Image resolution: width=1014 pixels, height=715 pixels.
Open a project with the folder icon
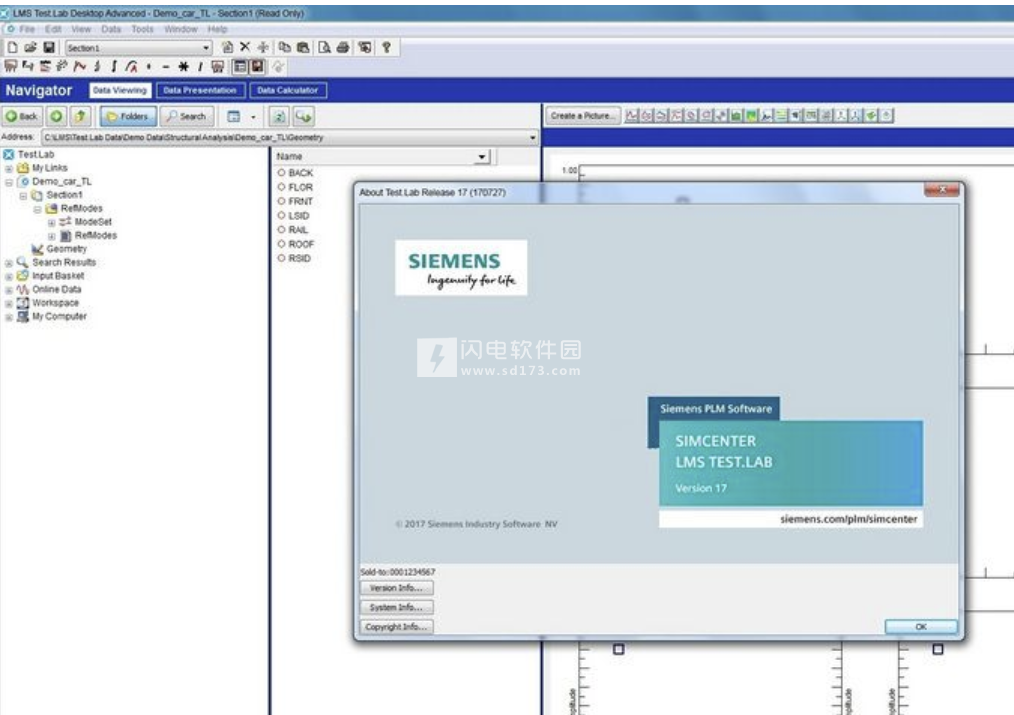coord(30,47)
